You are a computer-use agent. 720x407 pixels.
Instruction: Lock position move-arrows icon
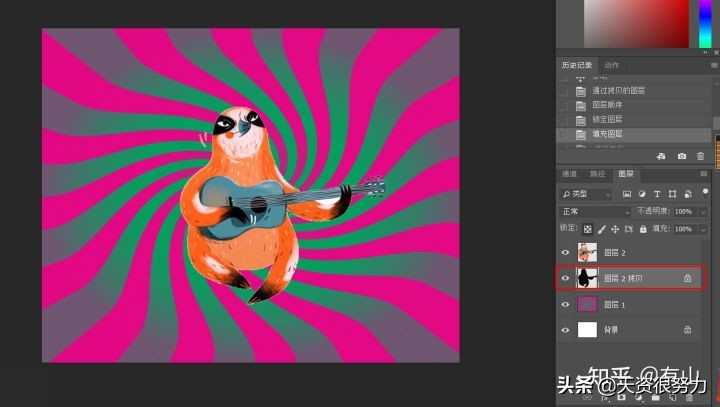pos(615,229)
